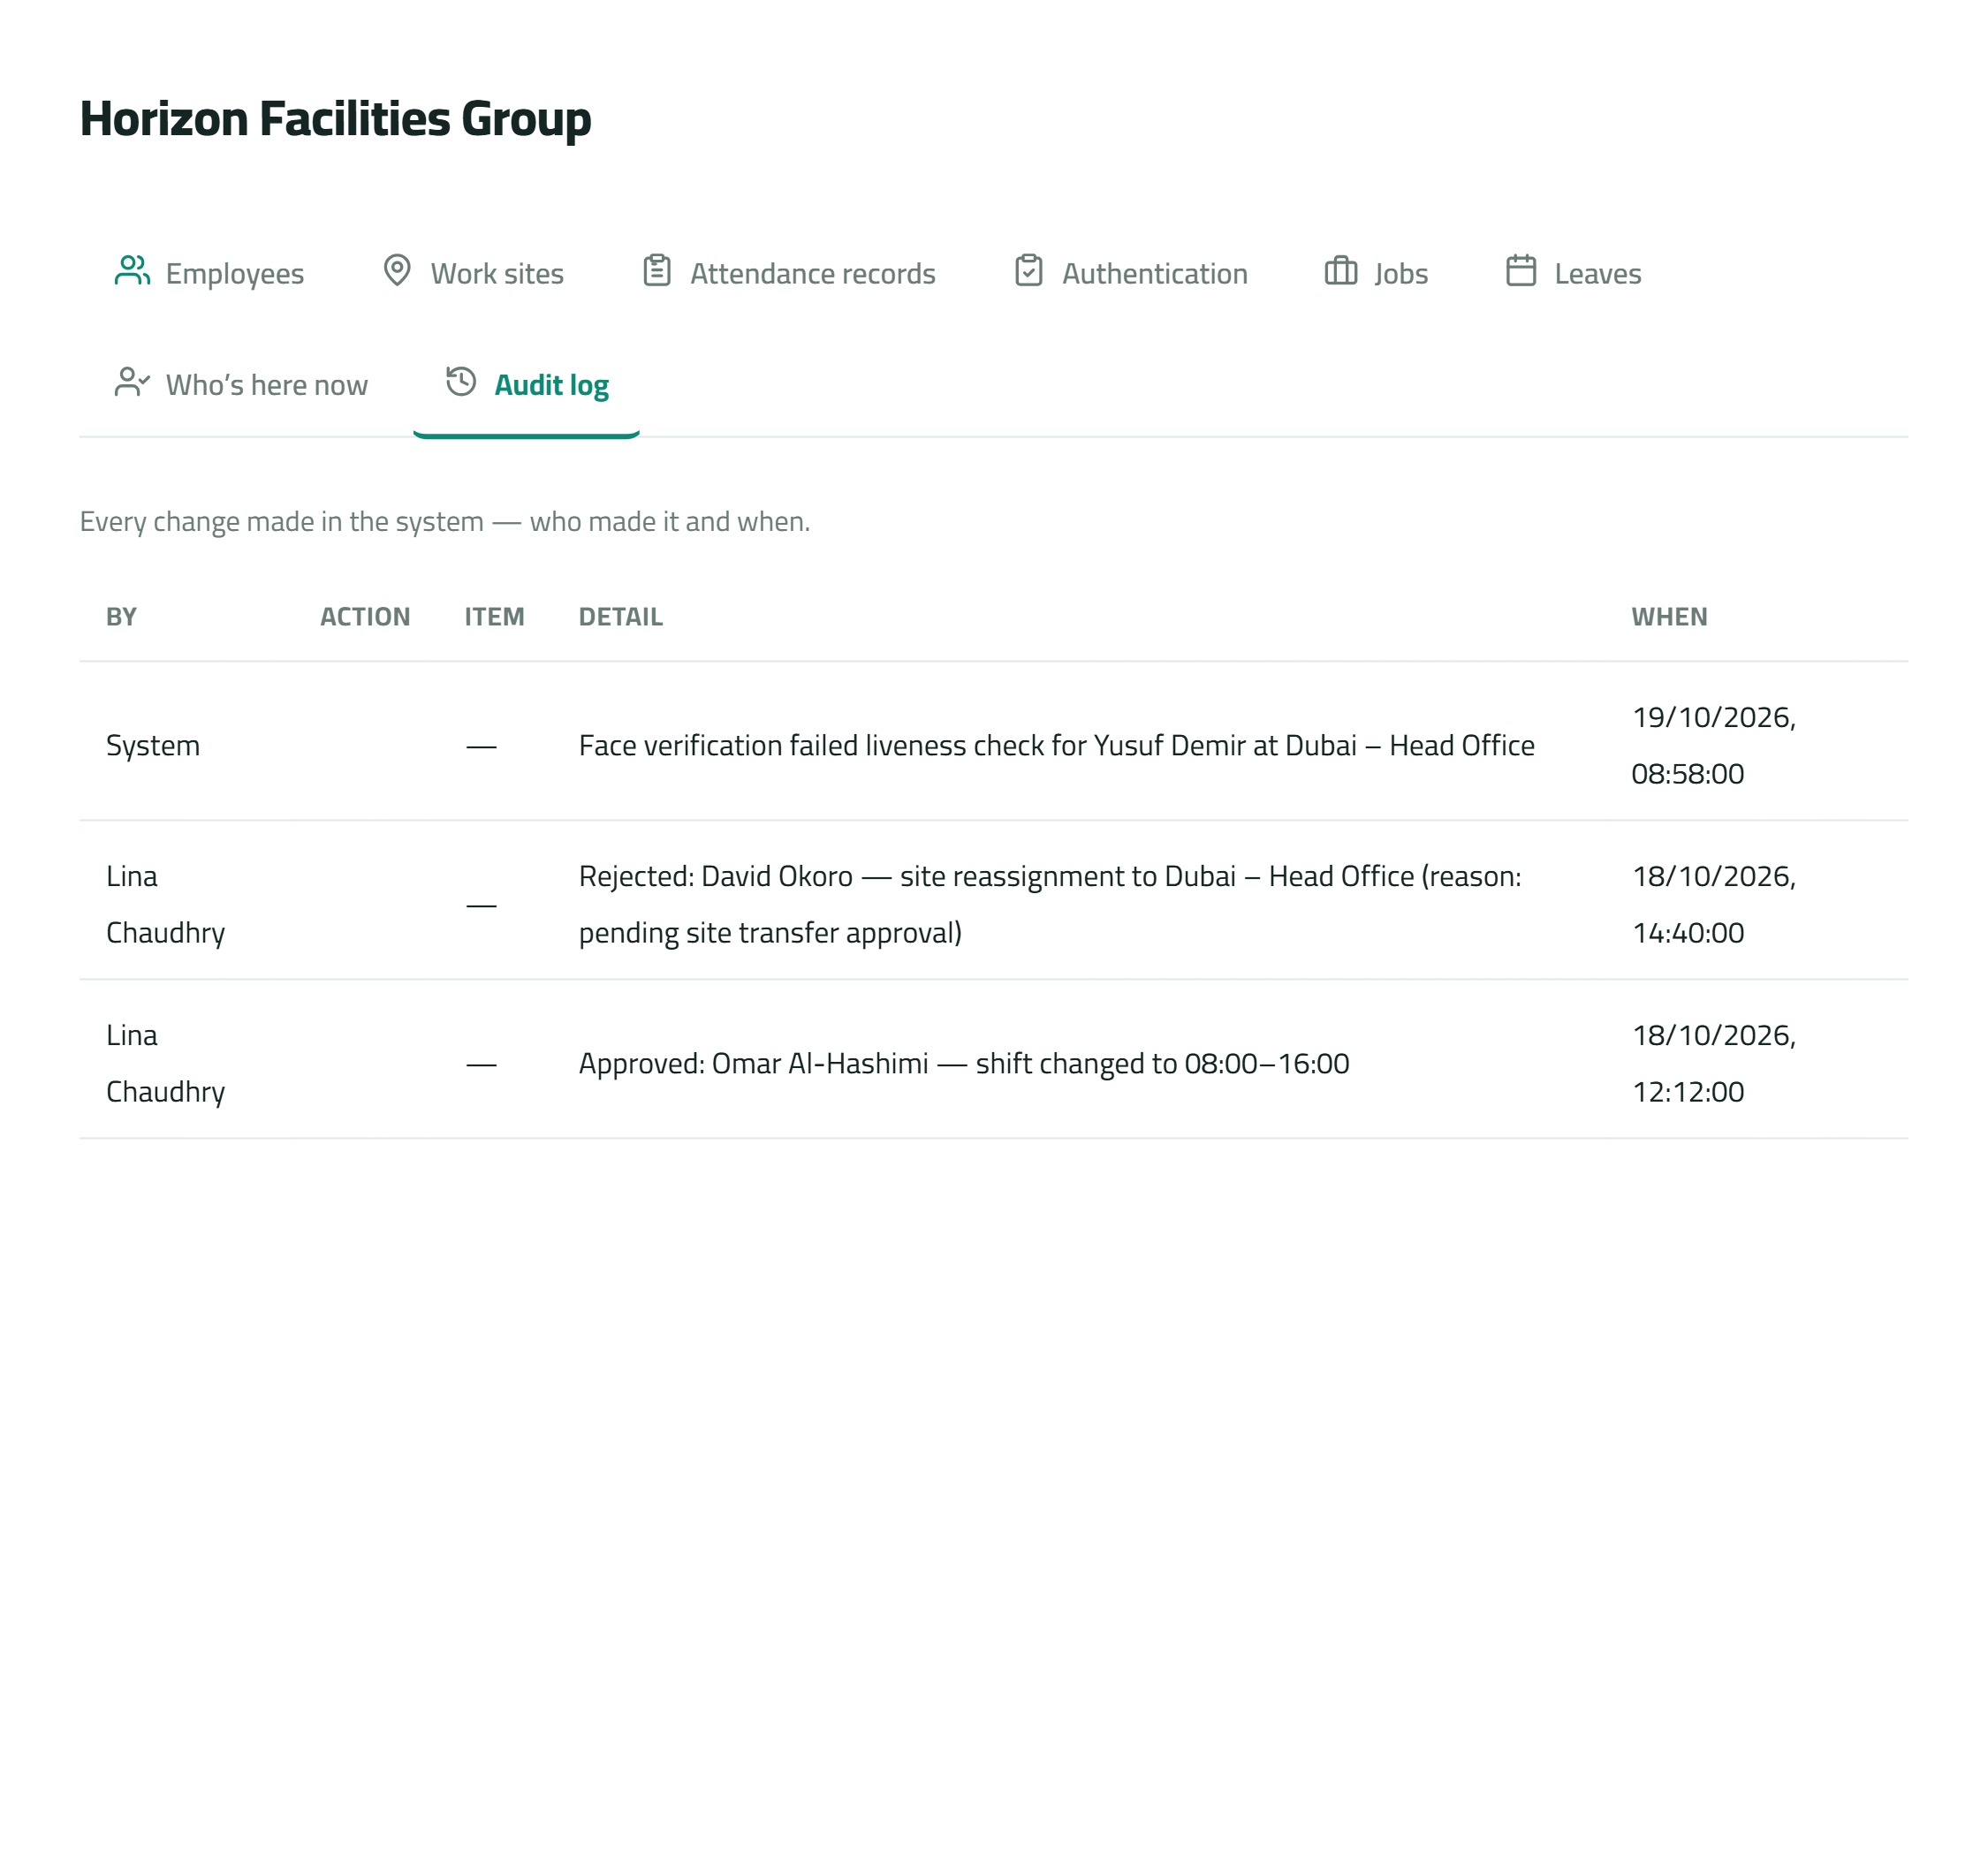Image resolution: width=1988 pixels, height=1864 pixels.
Task: Switch to the Work sites tab
Action: [x=473, y=273]
